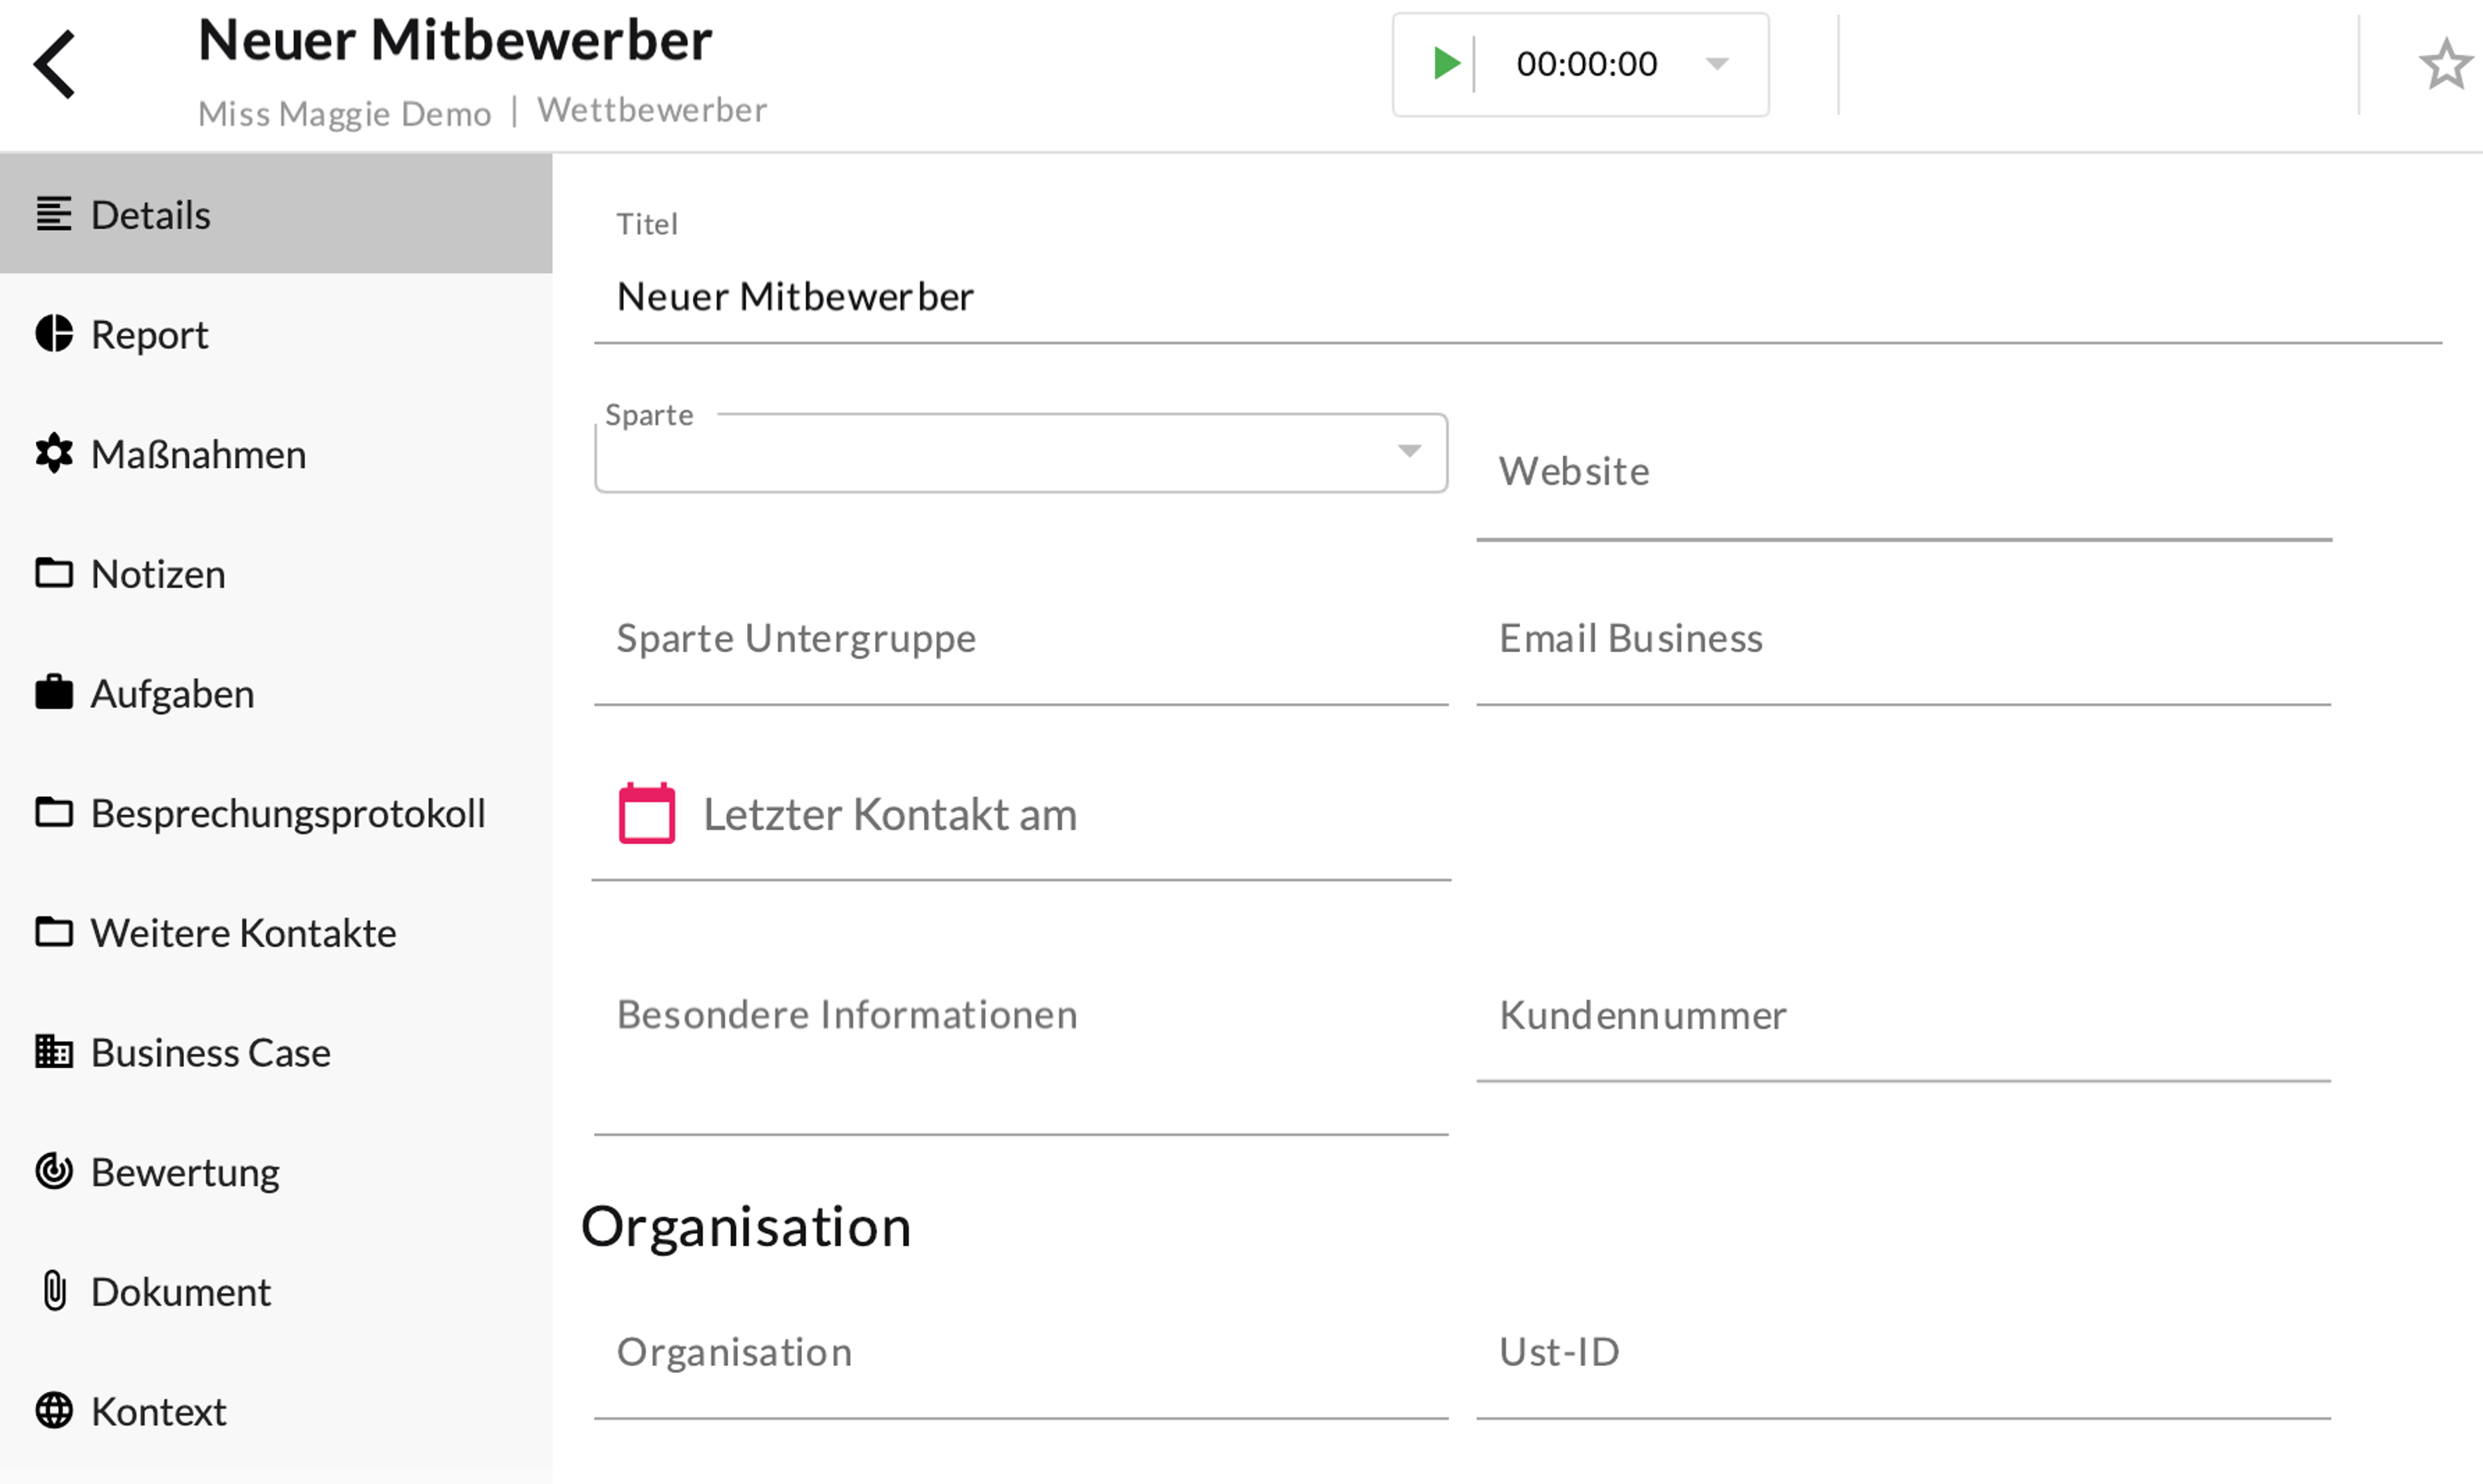Open Business Case building icon
Viewport: 2483px width, 1484px height.
(x=54, y=1052)
